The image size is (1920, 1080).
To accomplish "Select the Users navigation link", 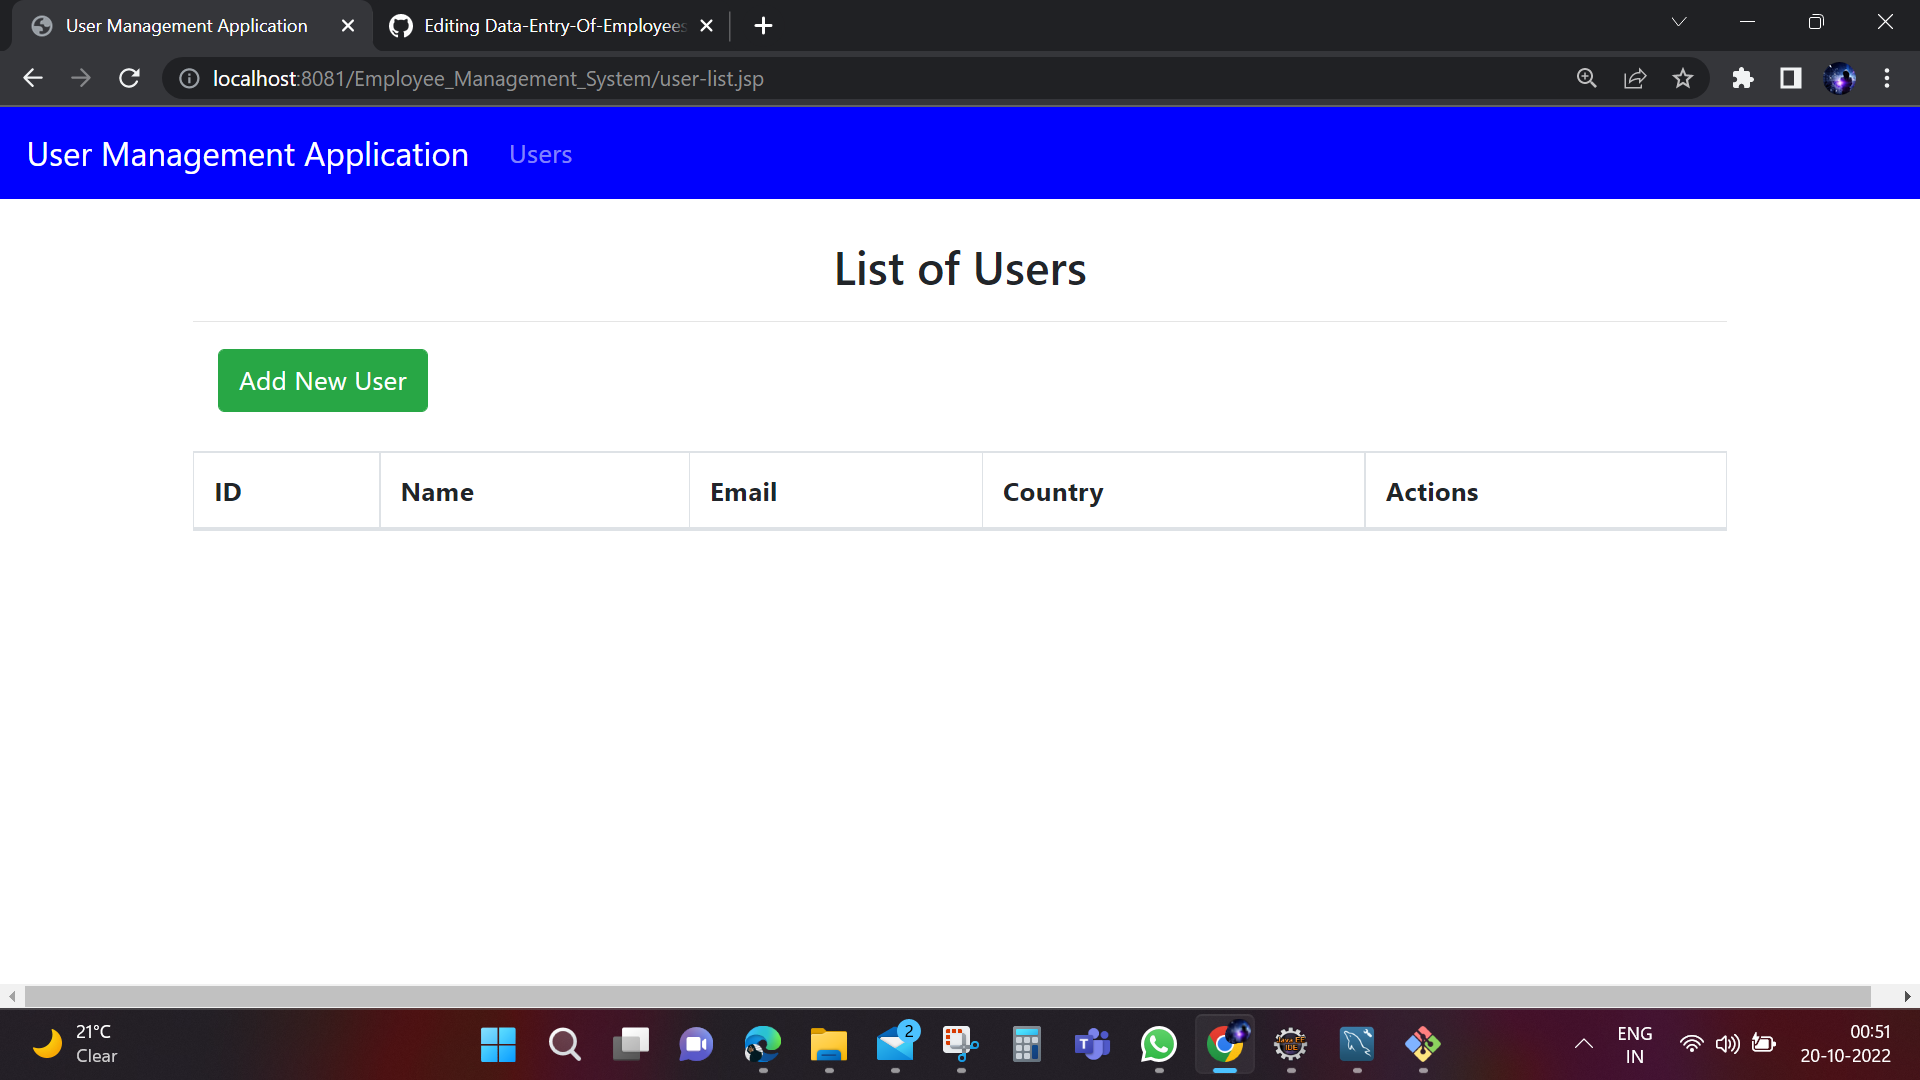I will (540, 154).
